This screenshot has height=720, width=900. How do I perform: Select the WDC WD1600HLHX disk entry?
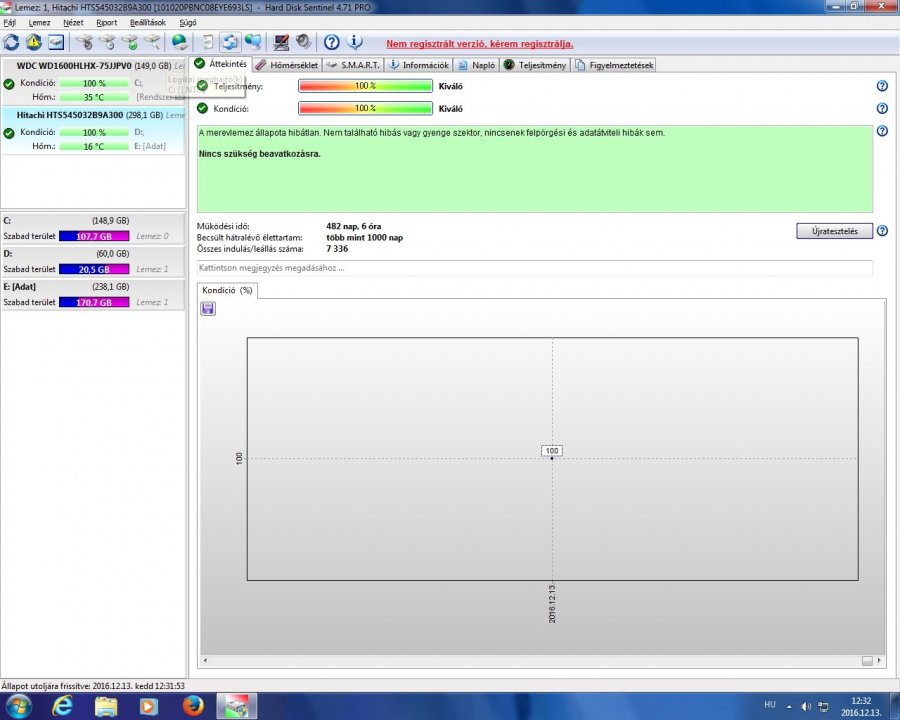93,82
